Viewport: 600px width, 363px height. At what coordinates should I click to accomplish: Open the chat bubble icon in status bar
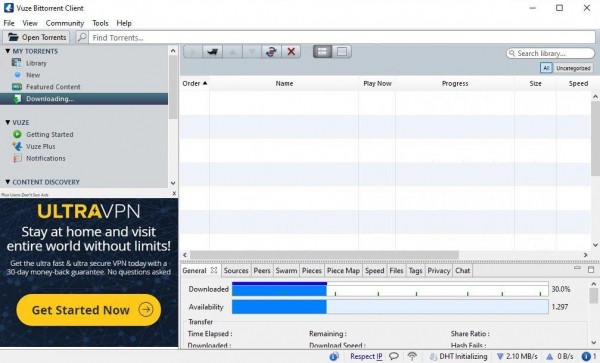point(394,356)
